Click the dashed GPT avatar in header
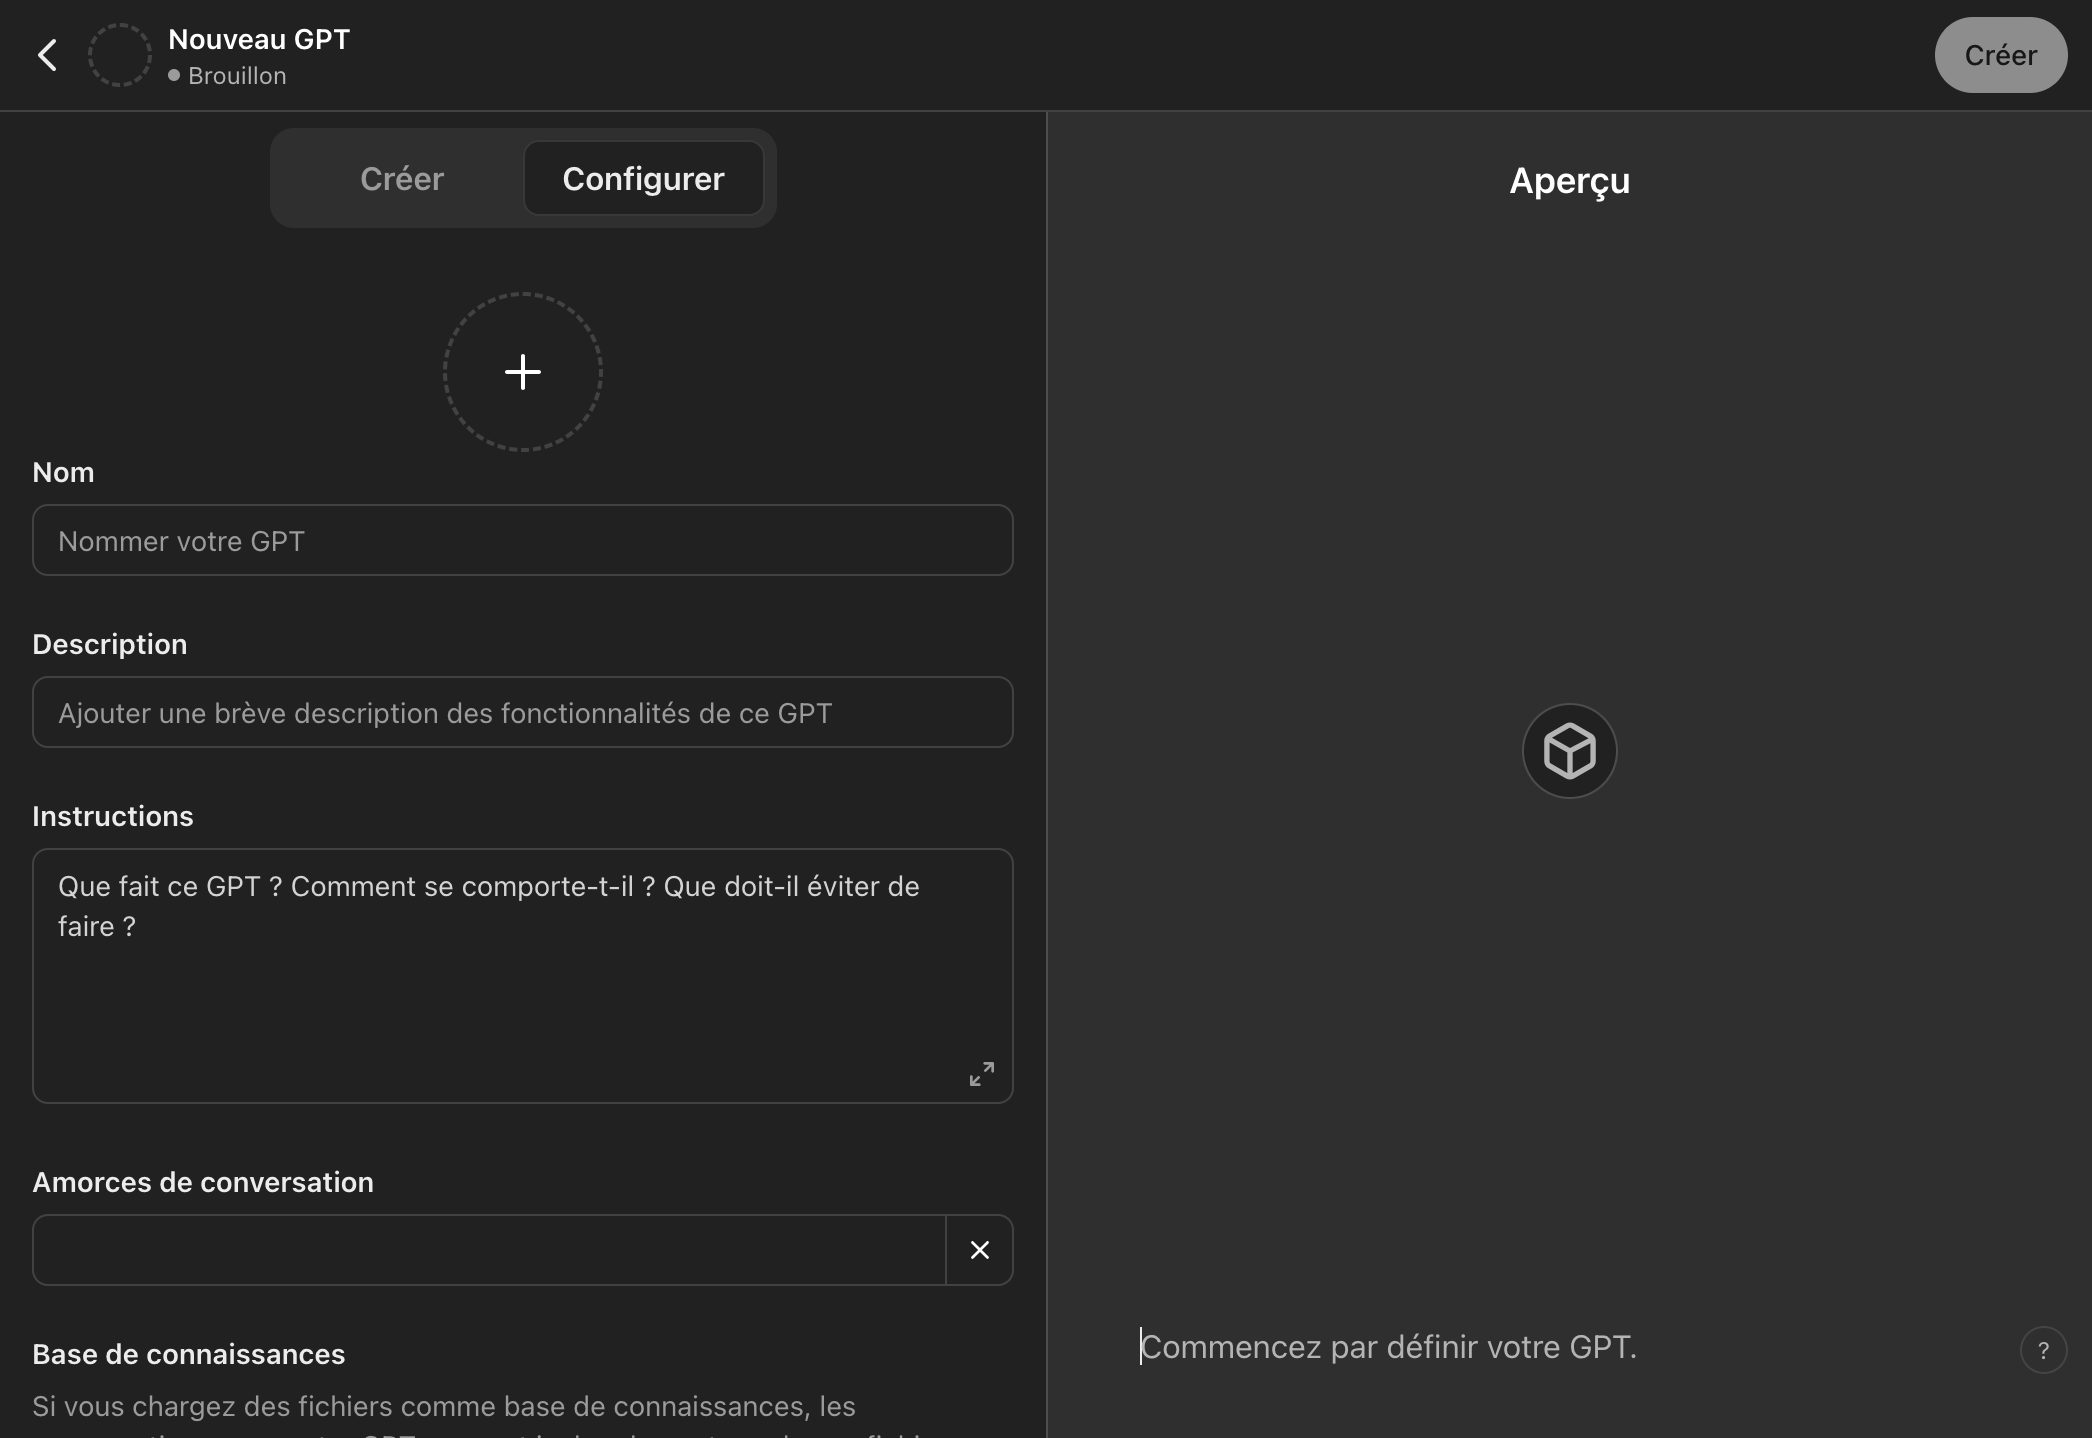 coord(120,55)
